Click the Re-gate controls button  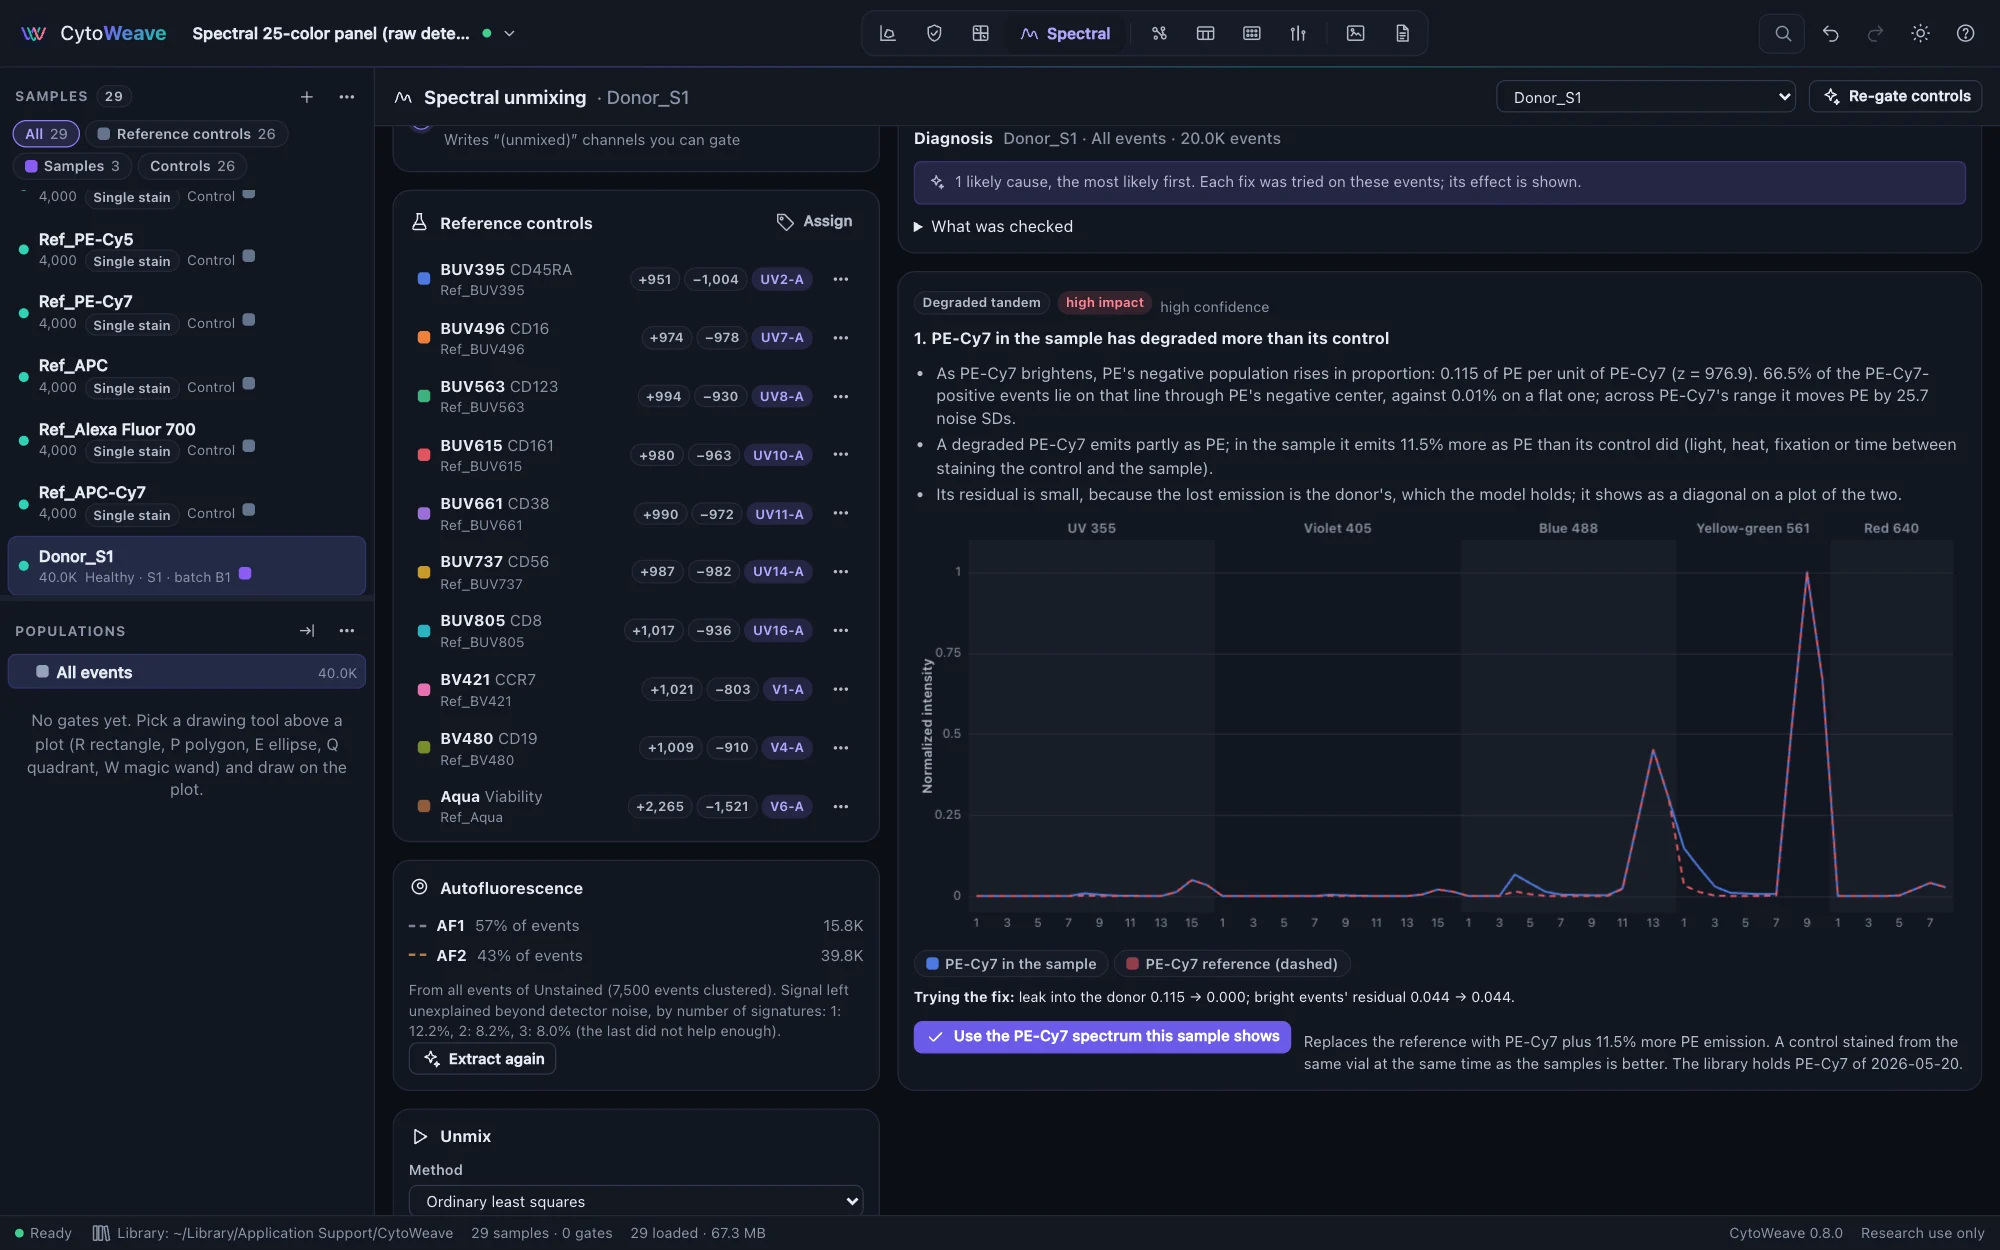(x=1896, y=96)
